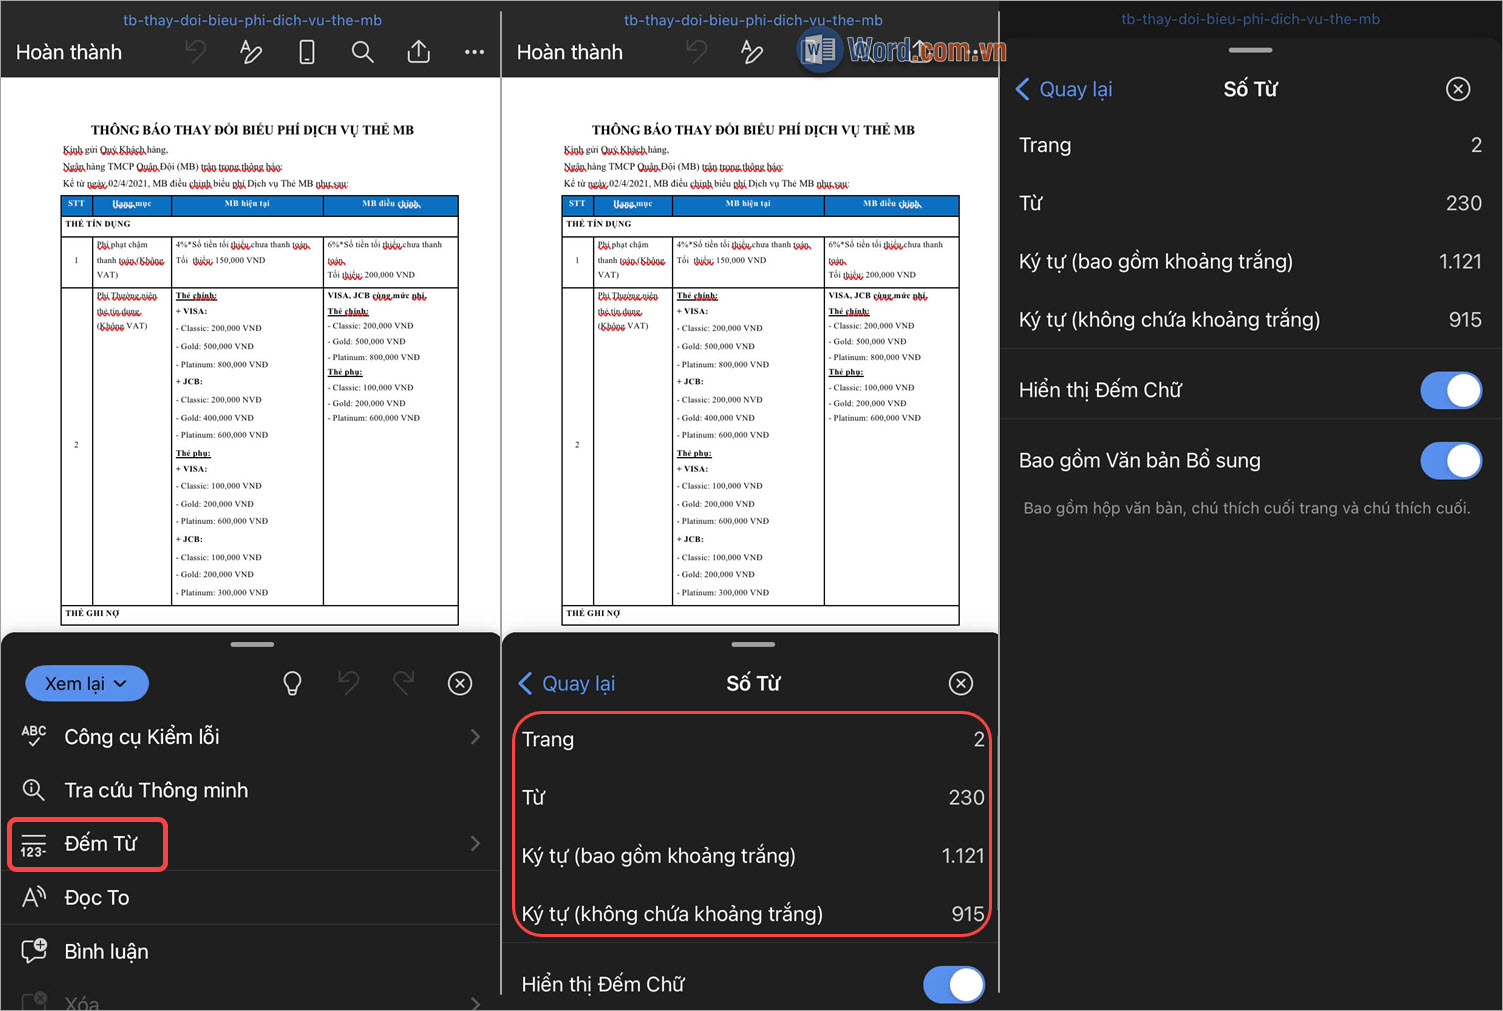Tap Ký tự (bao gồm khoảng trắng) in right panel
Image resolution: width=1503 pixels, height=1011 pixels.
pyautogui.click(x=1250, y=261)
